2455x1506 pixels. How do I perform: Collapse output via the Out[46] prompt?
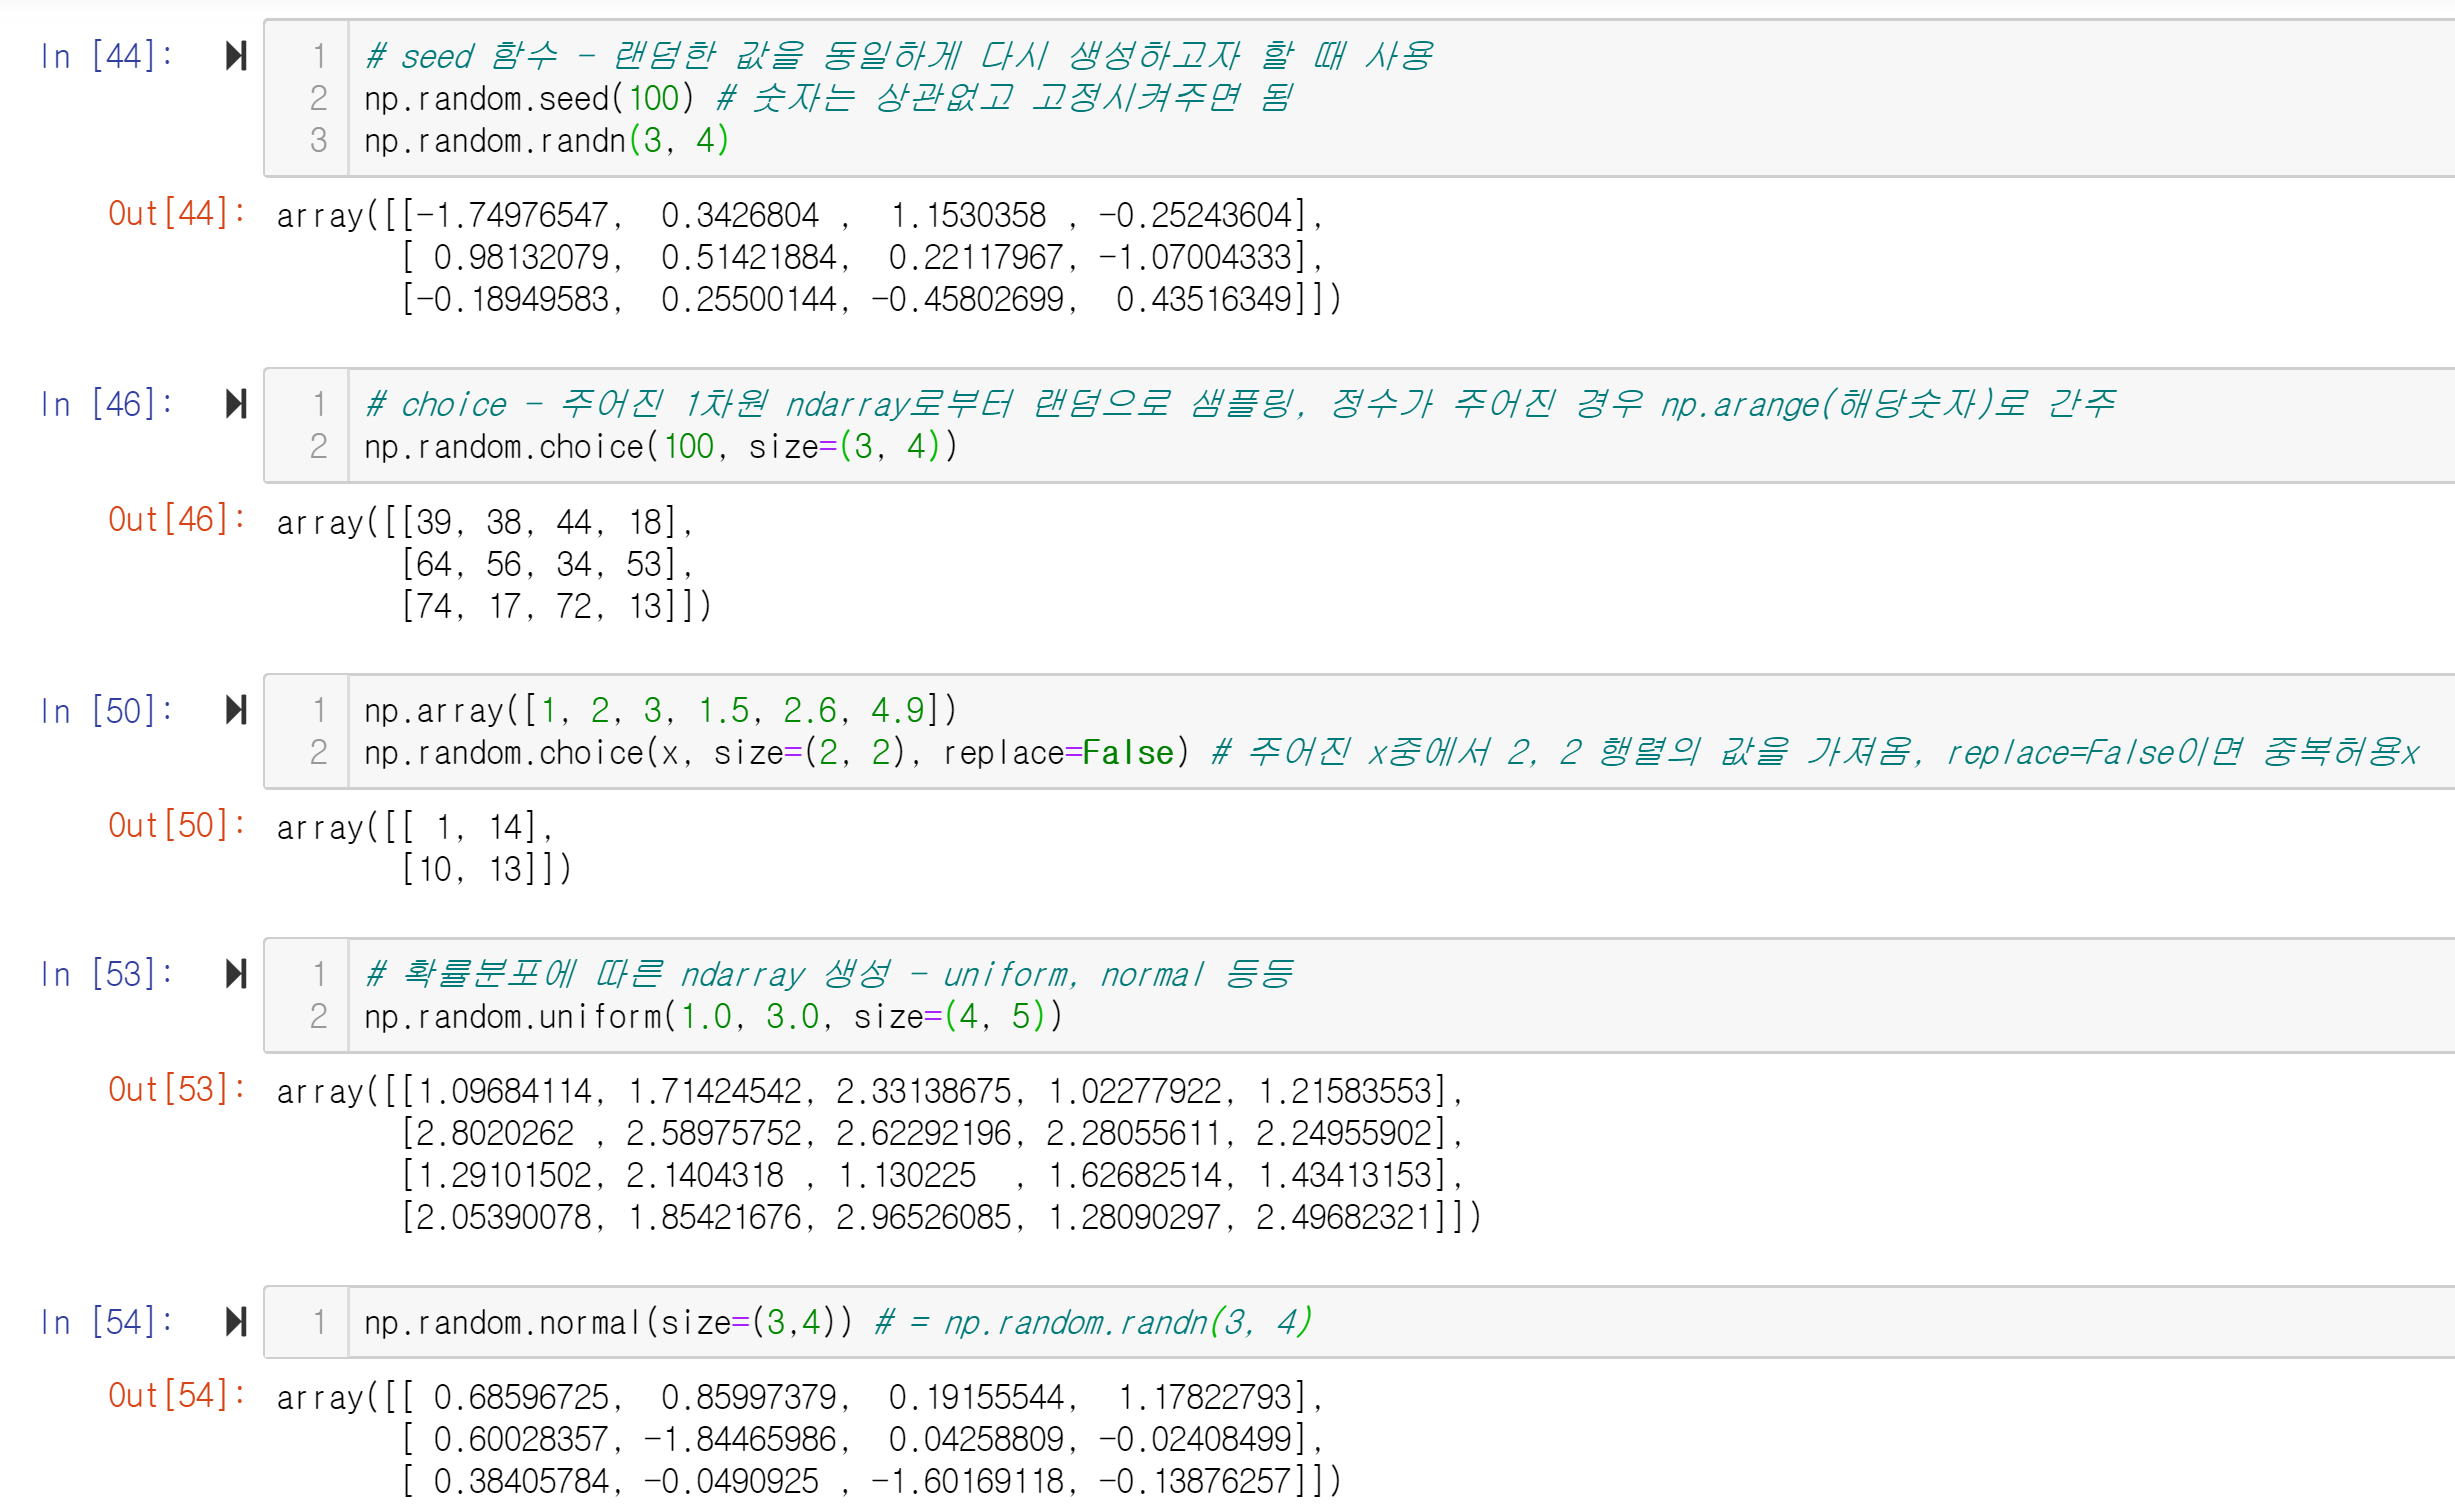(x=176, y=519)
